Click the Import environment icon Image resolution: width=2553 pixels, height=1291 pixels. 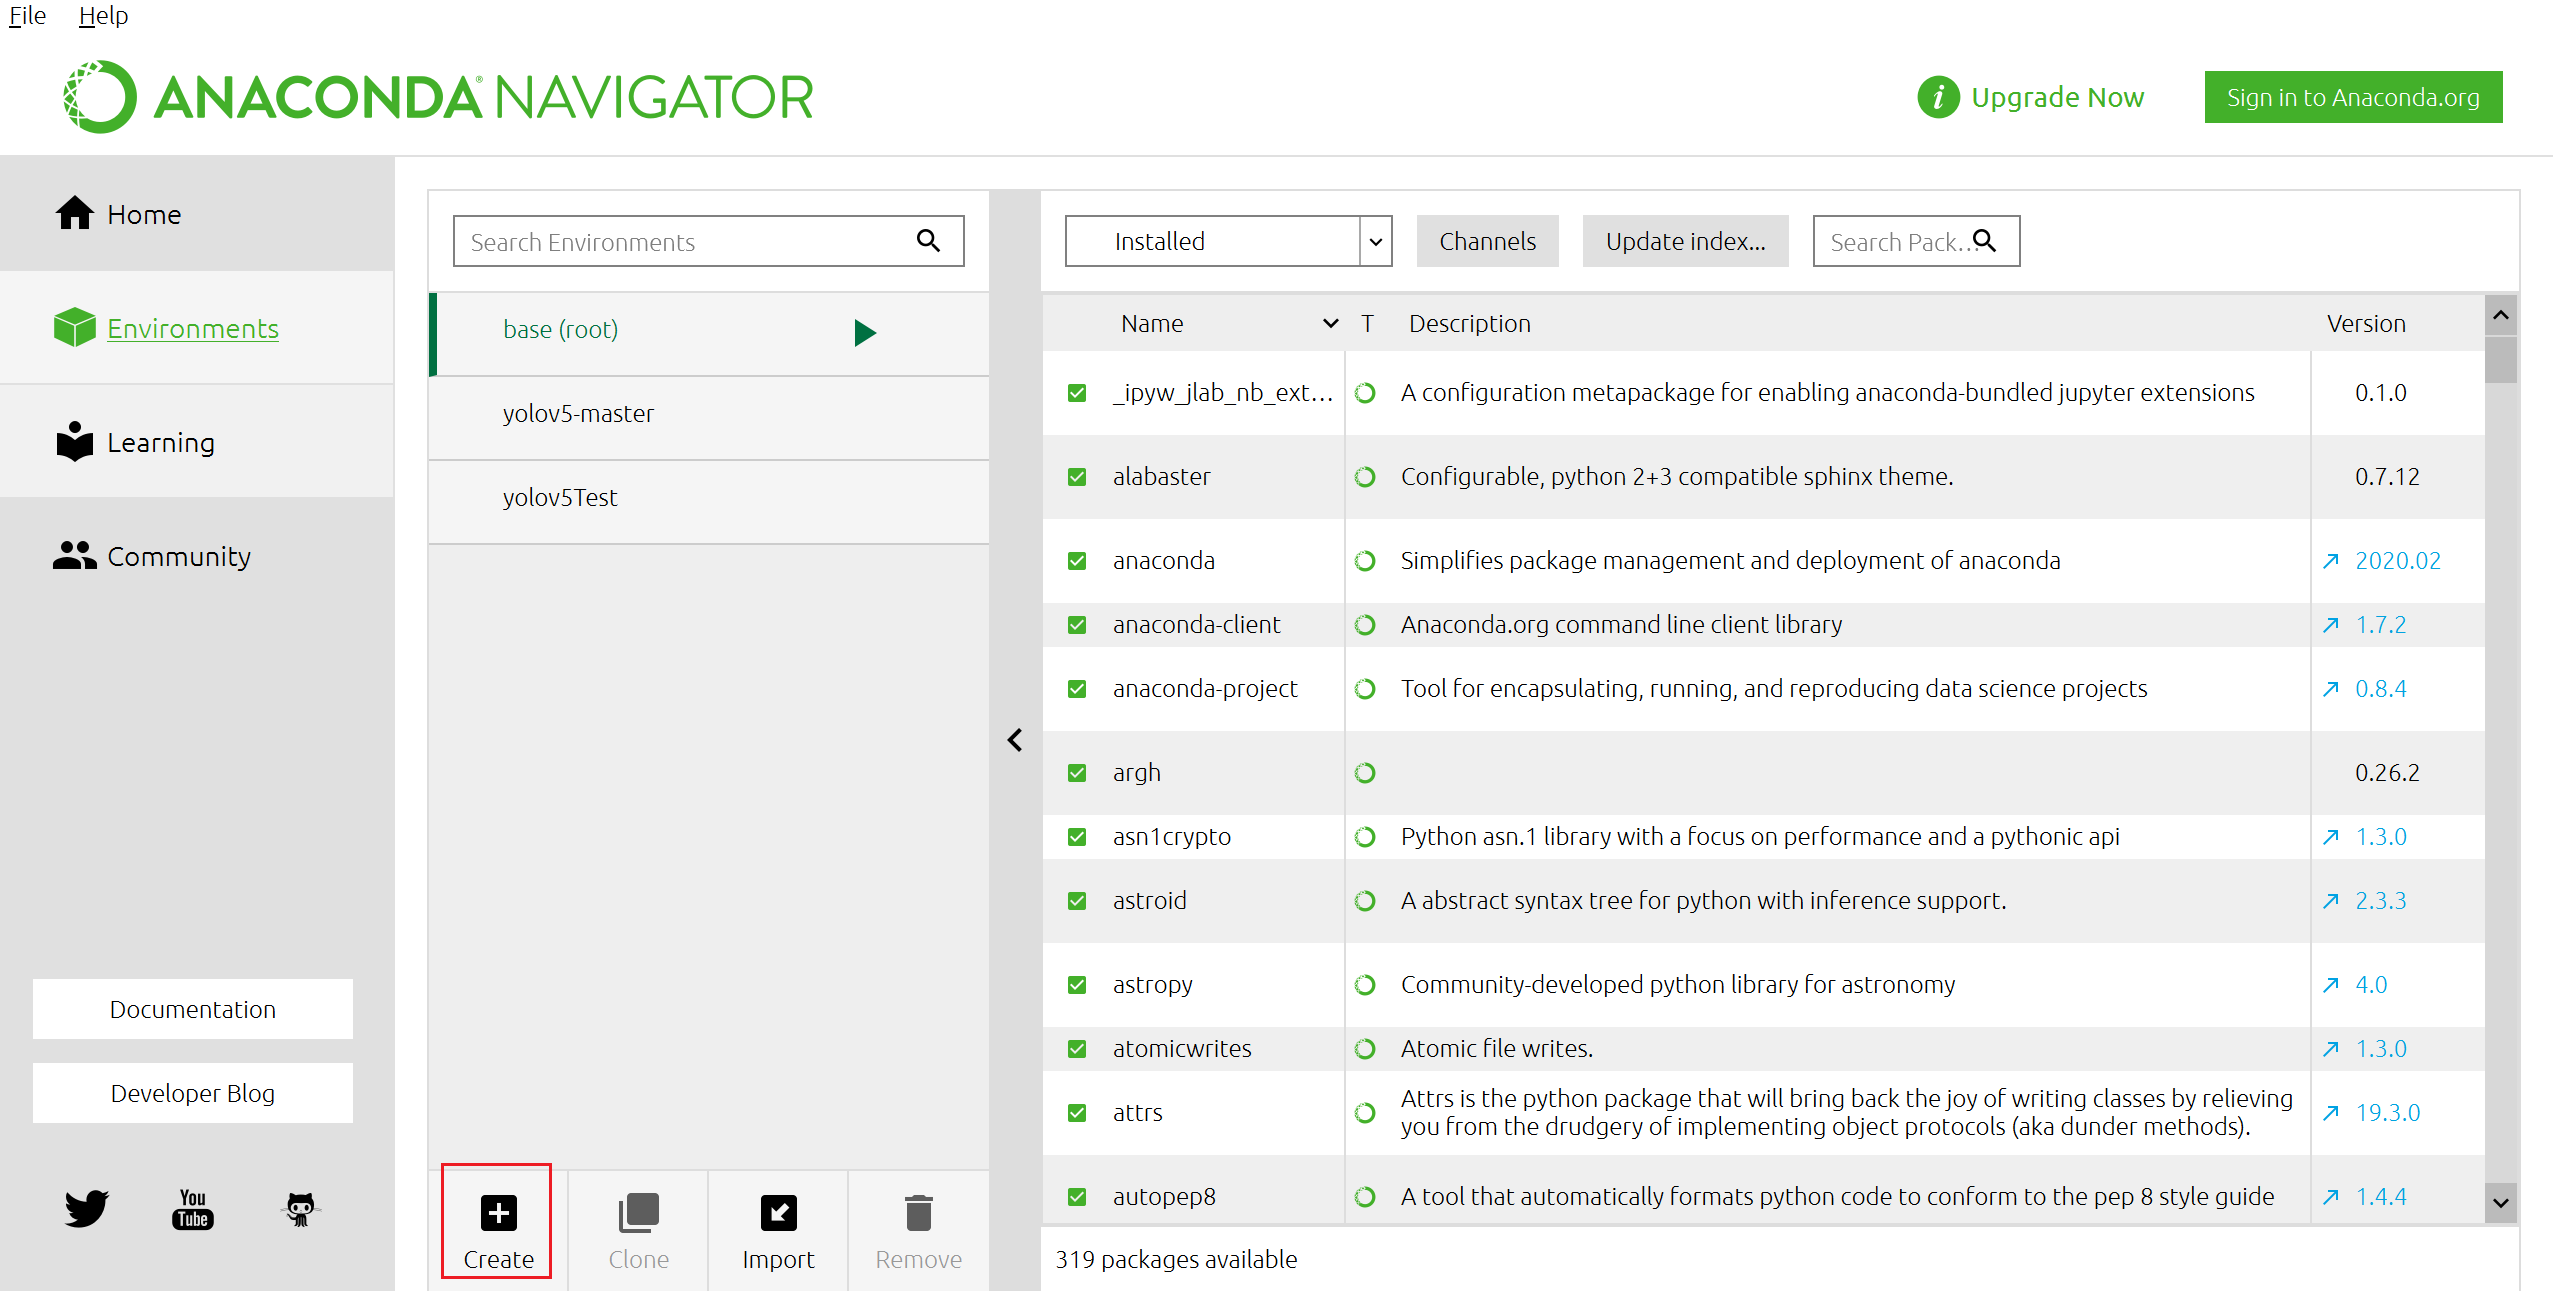(778, 1213)
